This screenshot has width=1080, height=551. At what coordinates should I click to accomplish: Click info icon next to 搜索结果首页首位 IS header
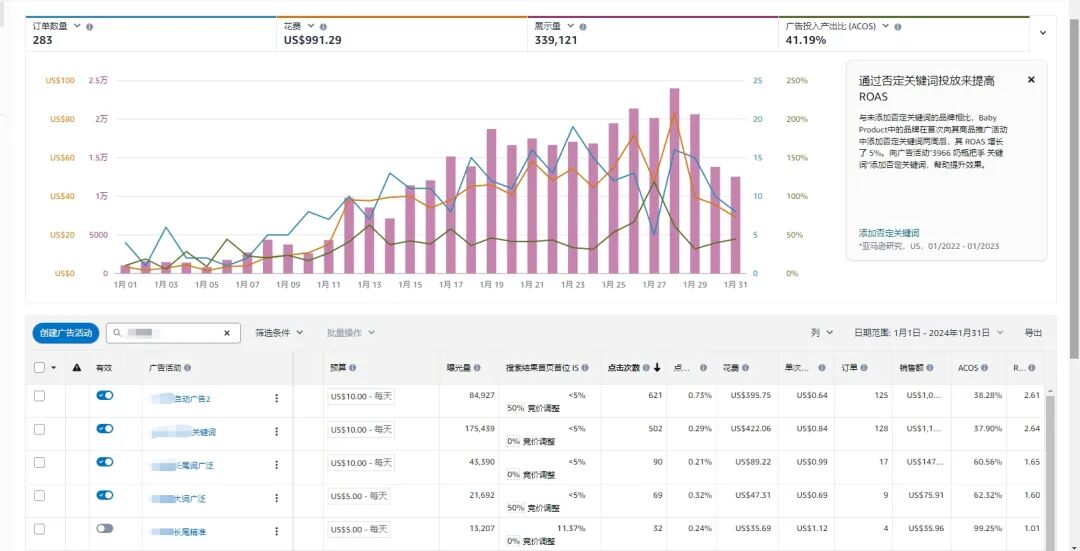click(585, 368)
